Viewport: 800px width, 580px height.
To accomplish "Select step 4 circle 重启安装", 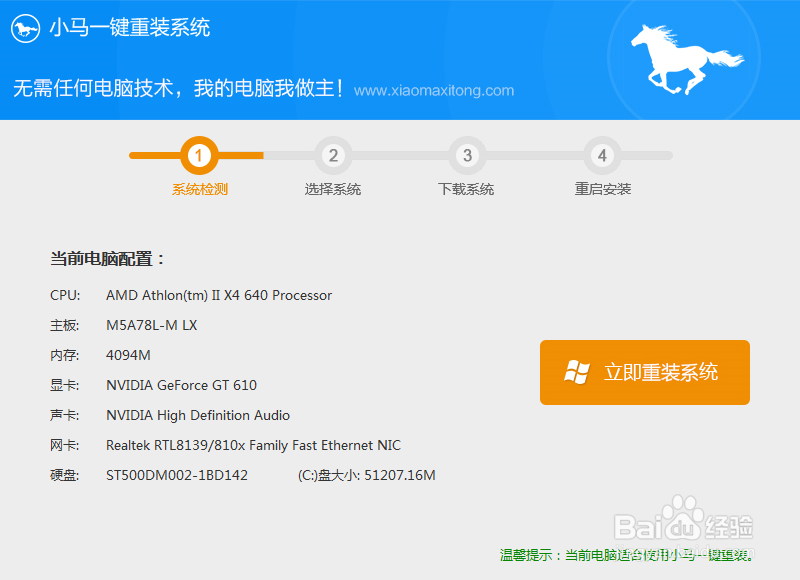I will [x=602, y=155].
